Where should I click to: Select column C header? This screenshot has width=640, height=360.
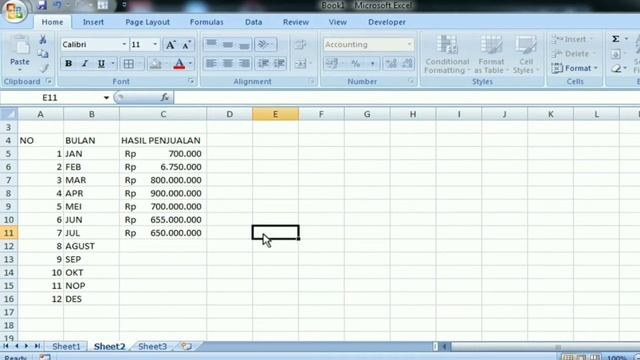(x=163, y=114)
